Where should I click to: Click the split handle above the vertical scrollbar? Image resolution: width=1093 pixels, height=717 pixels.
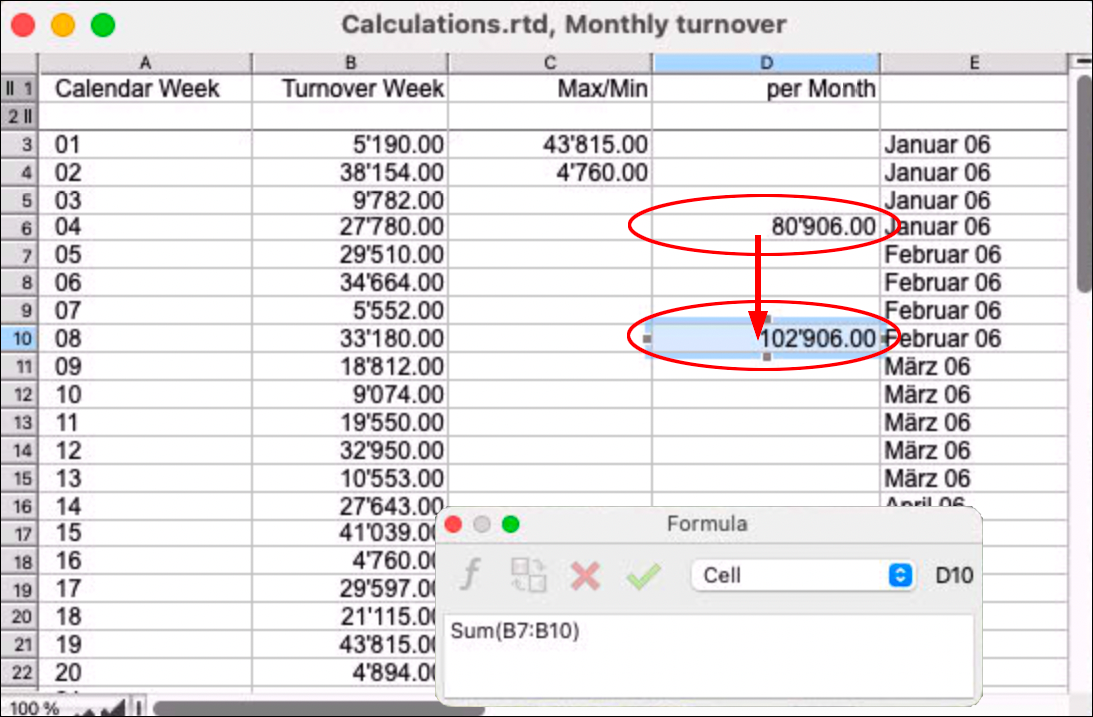1081,62
